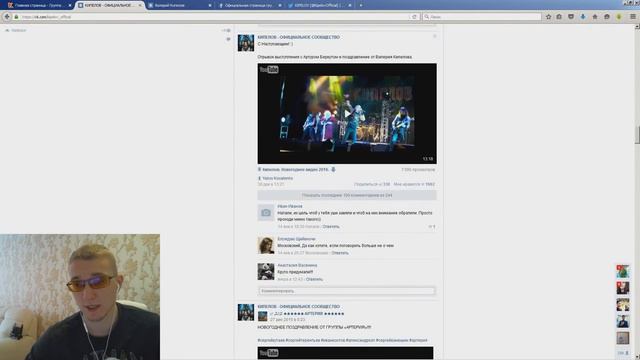Select the КИПЕЛОВ - ОФИЦИАЛЬНОЕ tab
640x360 pixels.
click(x=109, y=5)
